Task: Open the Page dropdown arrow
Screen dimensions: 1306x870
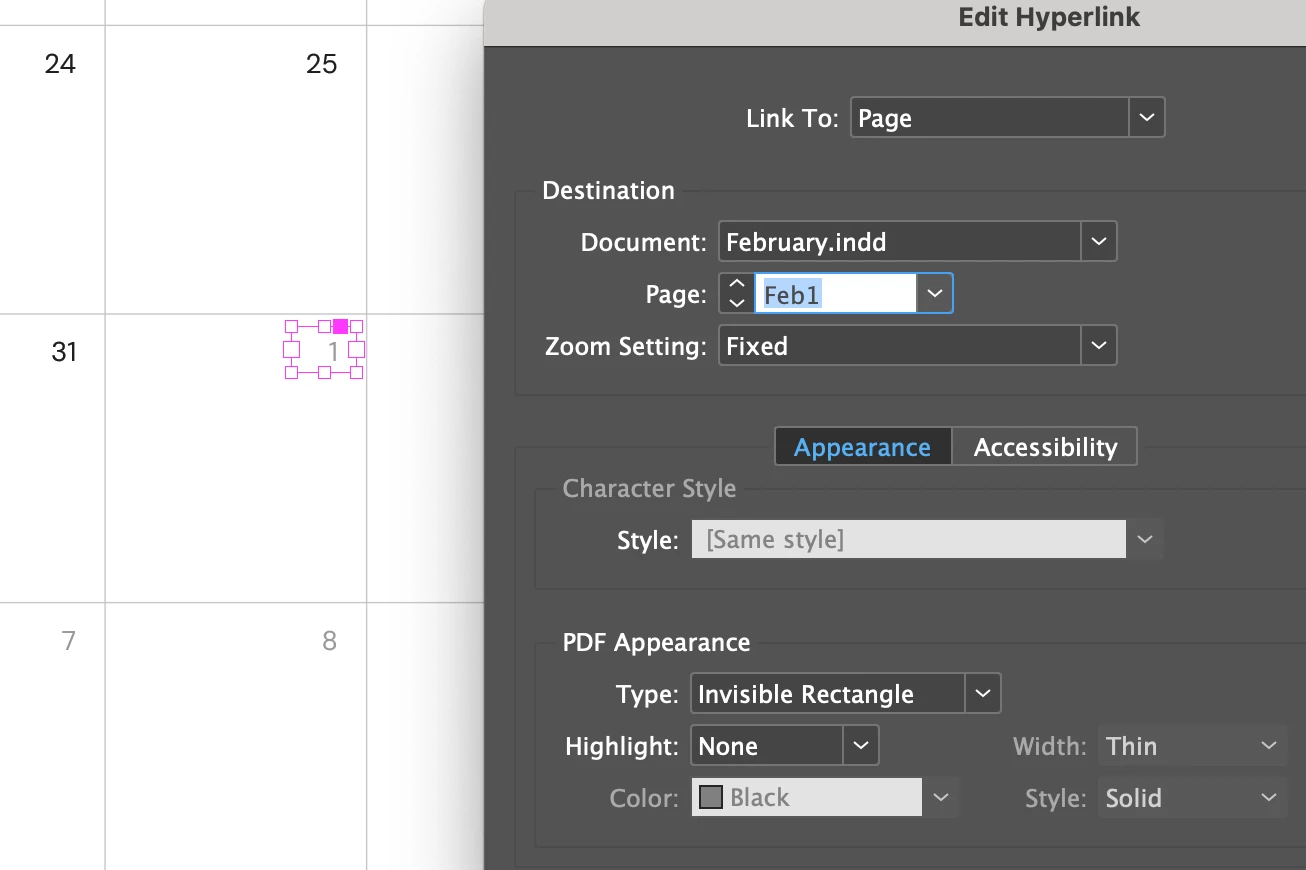Action: (934, 294)
